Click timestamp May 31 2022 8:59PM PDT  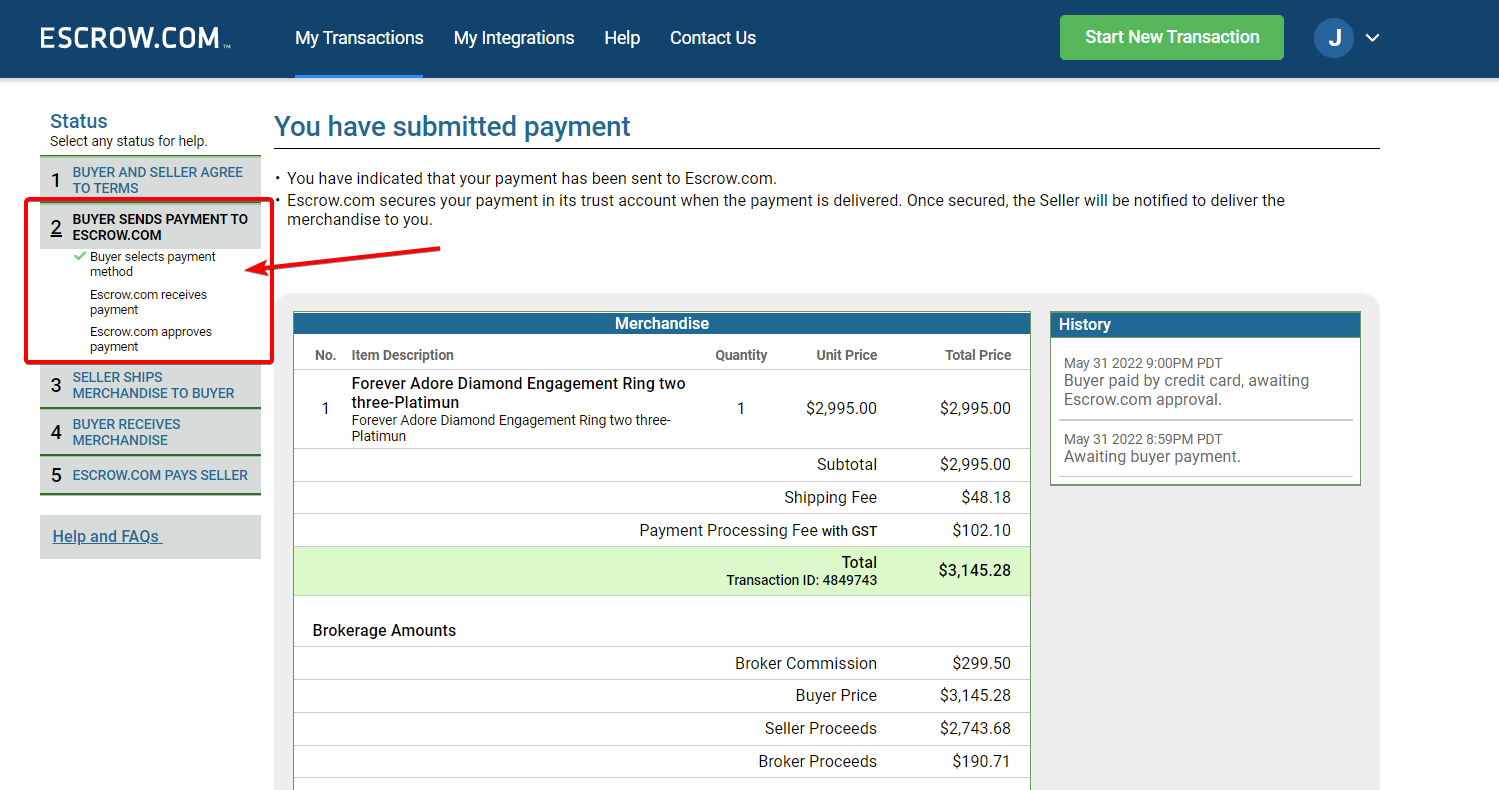click(x=1143, y=439)
